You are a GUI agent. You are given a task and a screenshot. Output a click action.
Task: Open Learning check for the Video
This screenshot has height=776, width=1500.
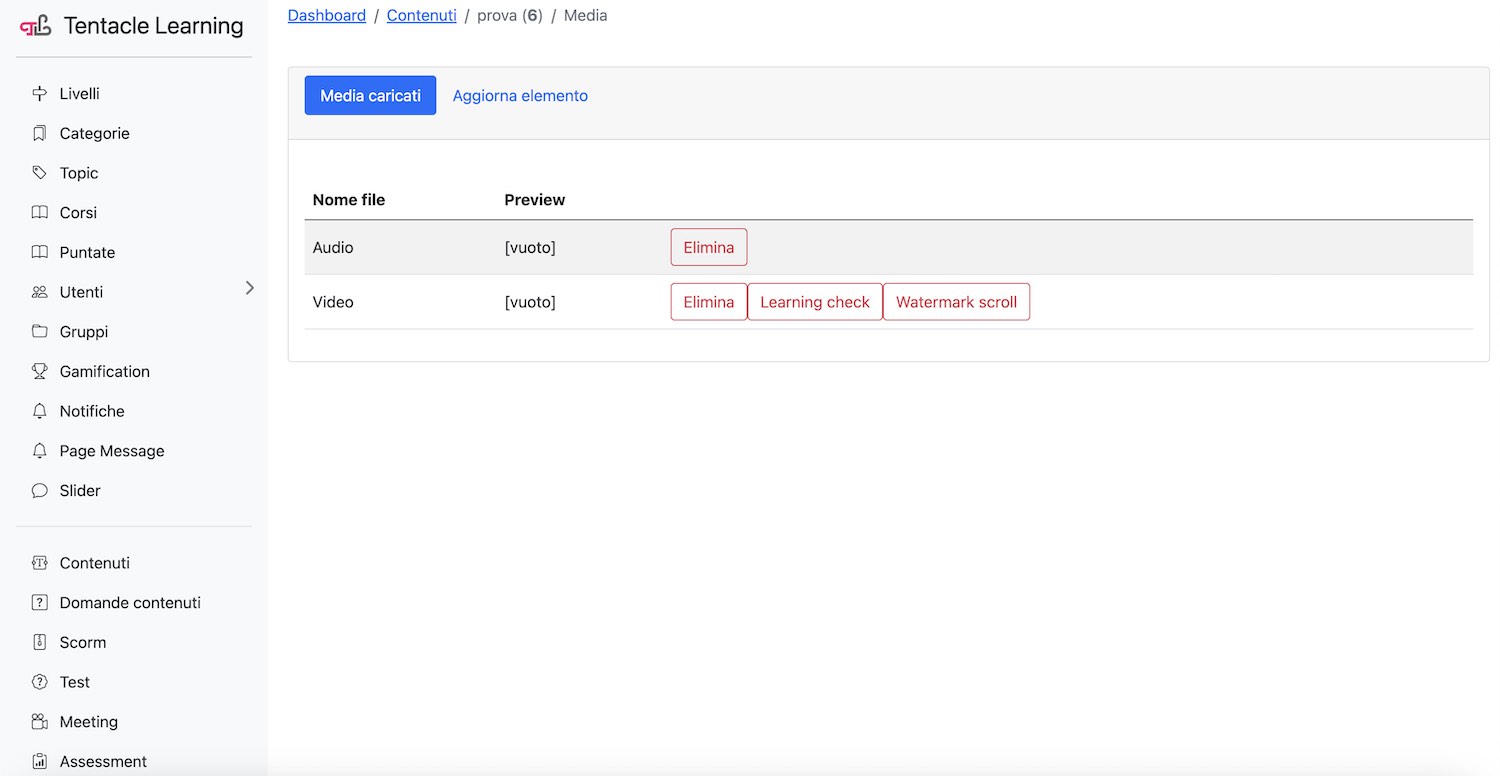pos(814,302)
